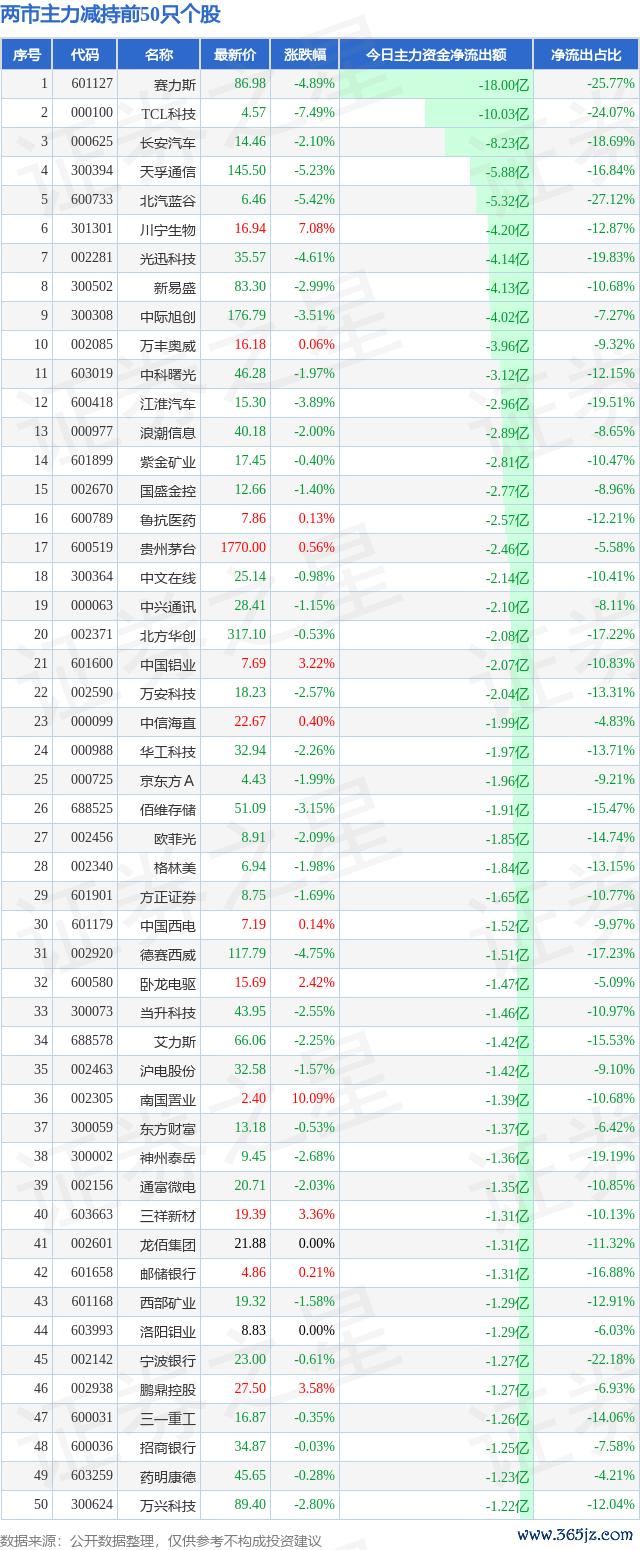
Task: Select stock name 东方财富
Action: coord(168,1128)
